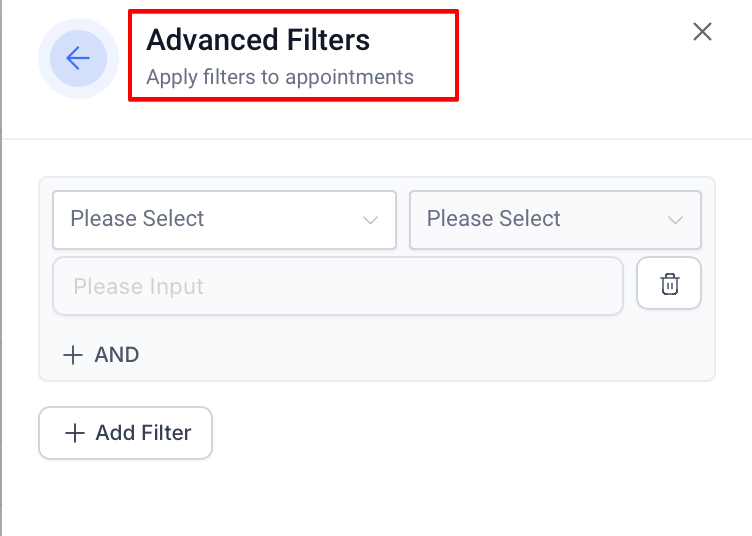The height and width of the screenshot is (536, 752).
Task: Click the plus icon in Add Filter
Action: point(75,433)
